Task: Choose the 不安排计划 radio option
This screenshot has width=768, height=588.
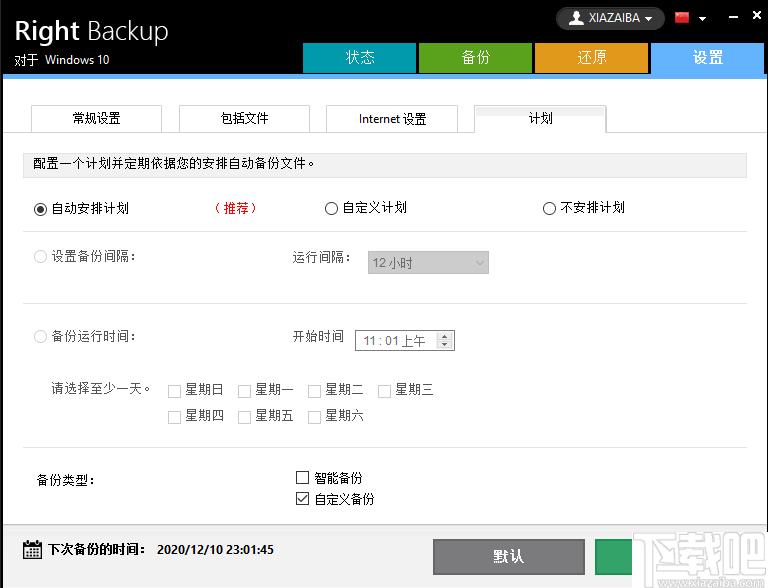Action: (x=549, y=209)
